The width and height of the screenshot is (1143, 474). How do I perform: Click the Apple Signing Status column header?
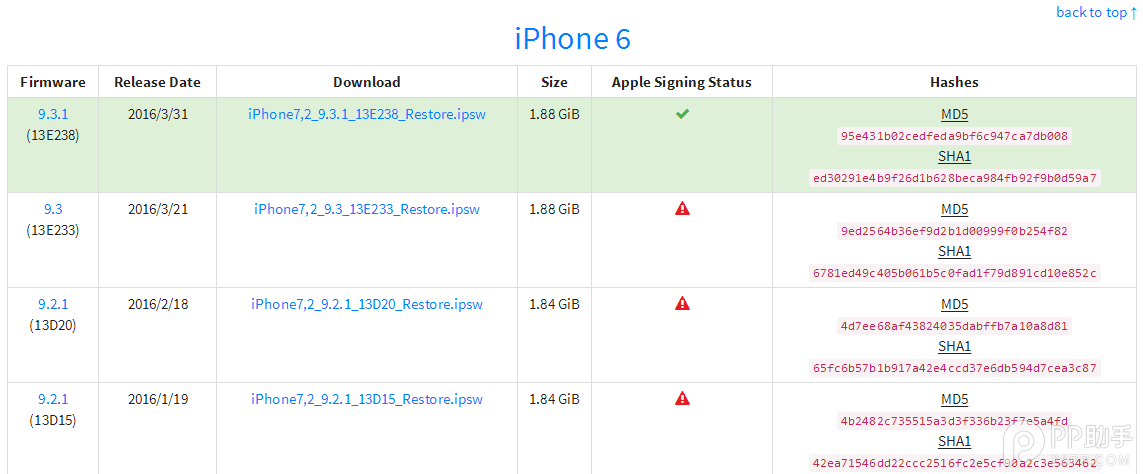pos(682,82)
